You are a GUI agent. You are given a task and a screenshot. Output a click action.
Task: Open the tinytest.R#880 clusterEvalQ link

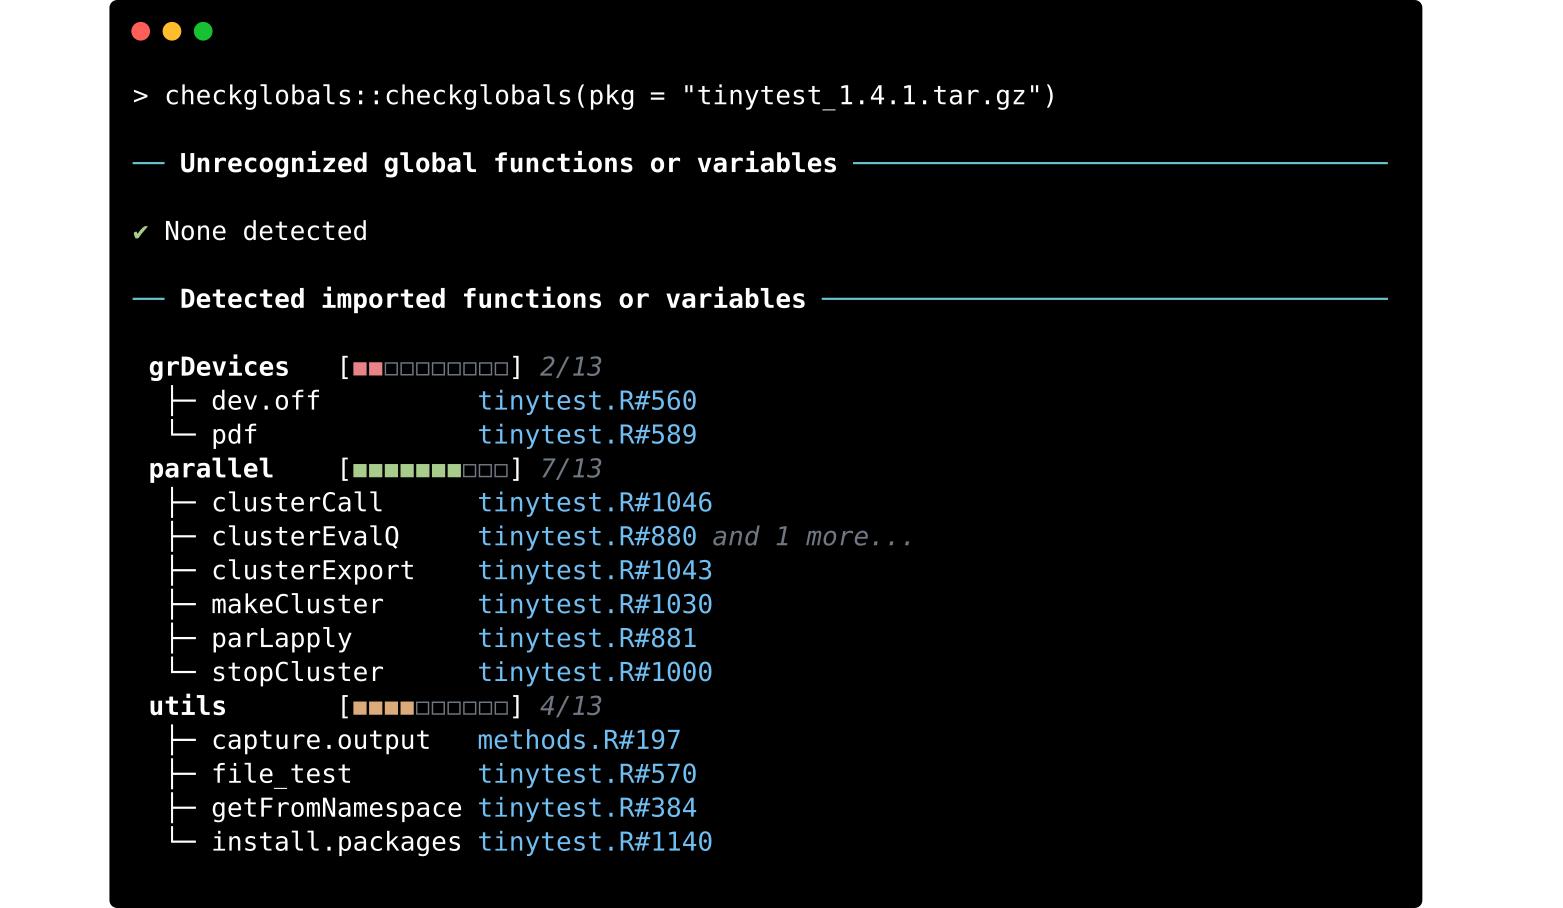[x=586, y=537]
